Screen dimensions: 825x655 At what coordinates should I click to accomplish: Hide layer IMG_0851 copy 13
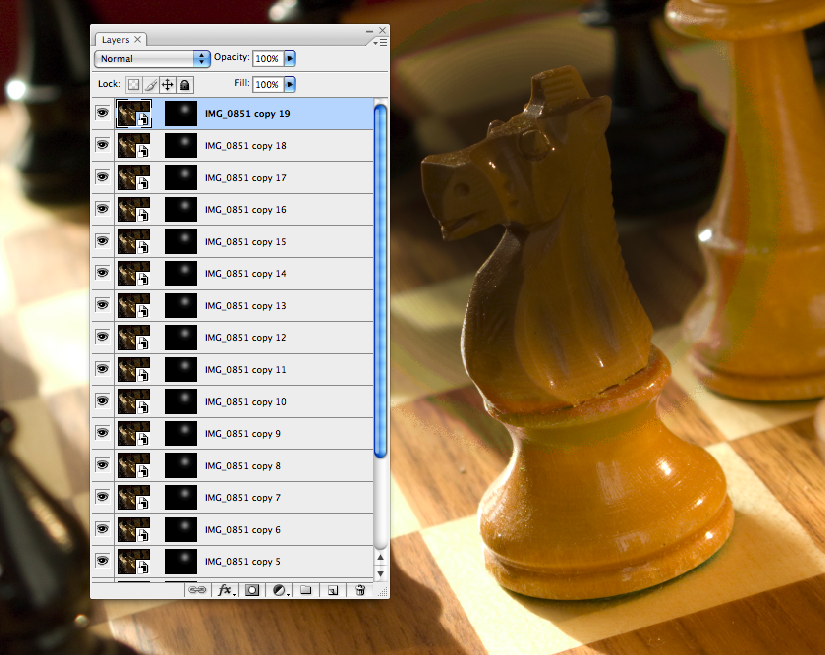pyautogui.click(x=103, y=305)
